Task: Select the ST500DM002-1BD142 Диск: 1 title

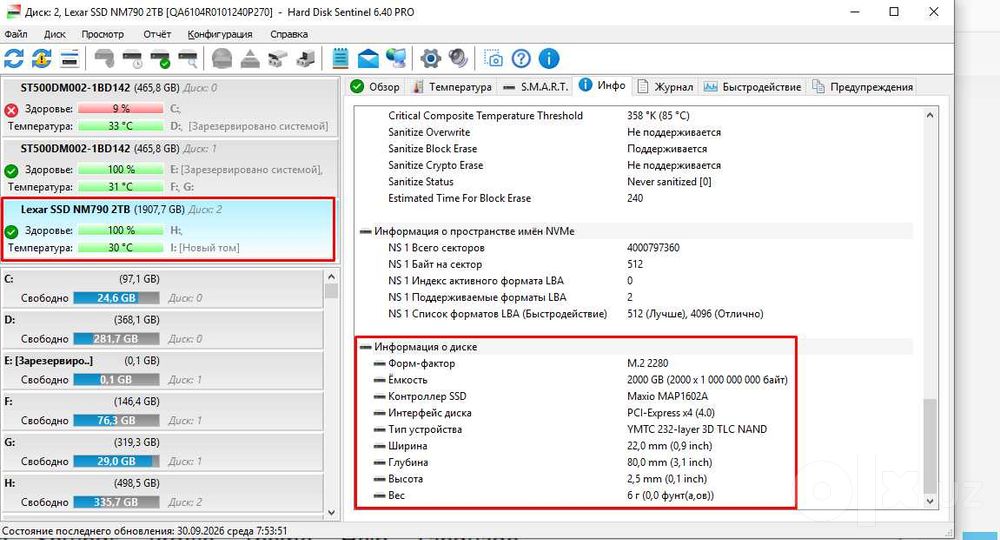Action: coord(119,149)
